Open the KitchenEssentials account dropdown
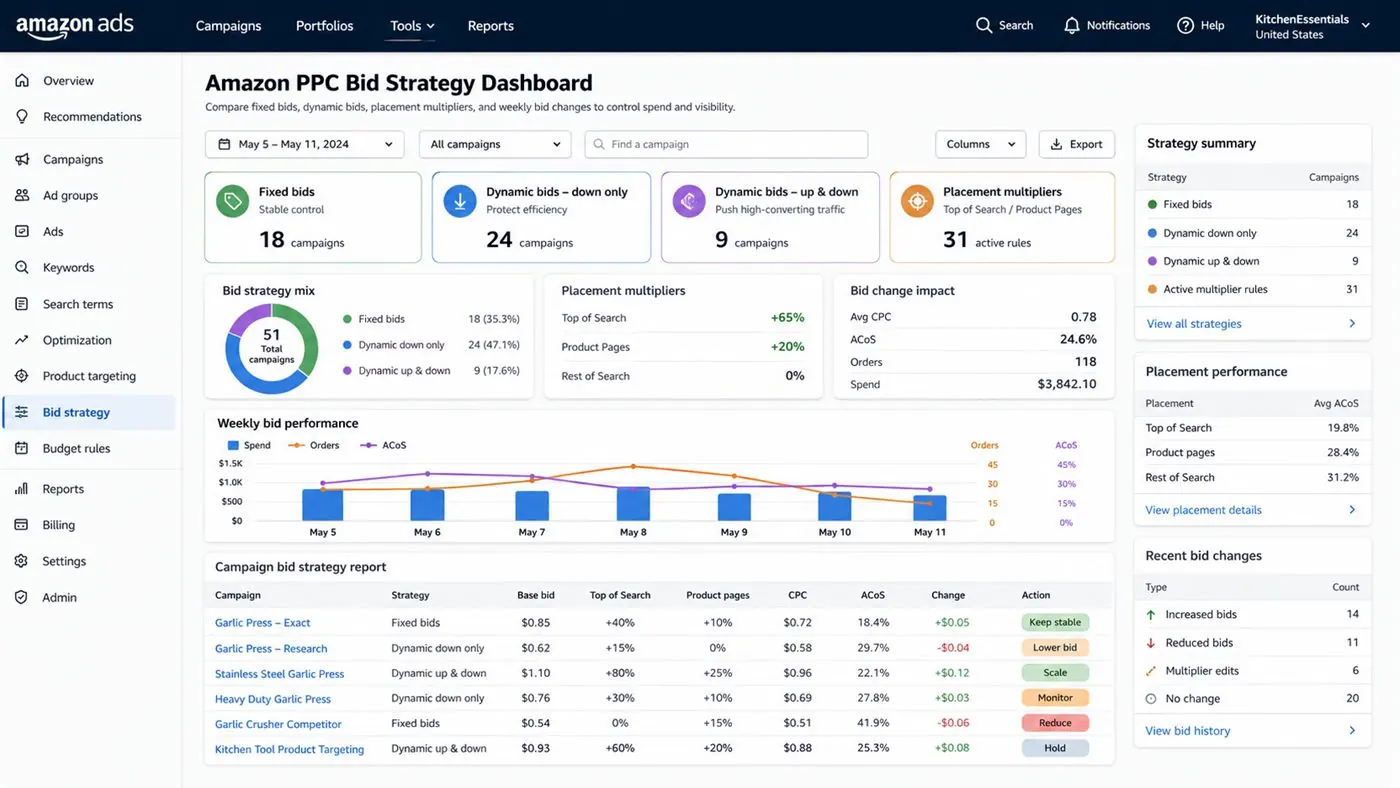Viewport: 1400px width, 788px height. coord(1313,26)
